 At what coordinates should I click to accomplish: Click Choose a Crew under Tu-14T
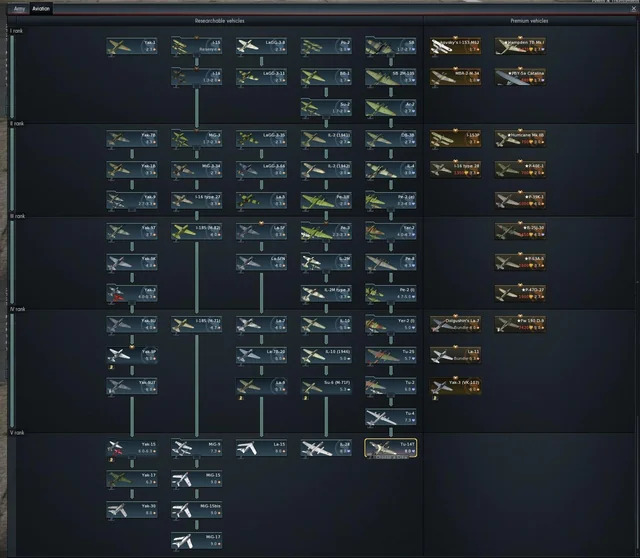[x=391, y=457]
